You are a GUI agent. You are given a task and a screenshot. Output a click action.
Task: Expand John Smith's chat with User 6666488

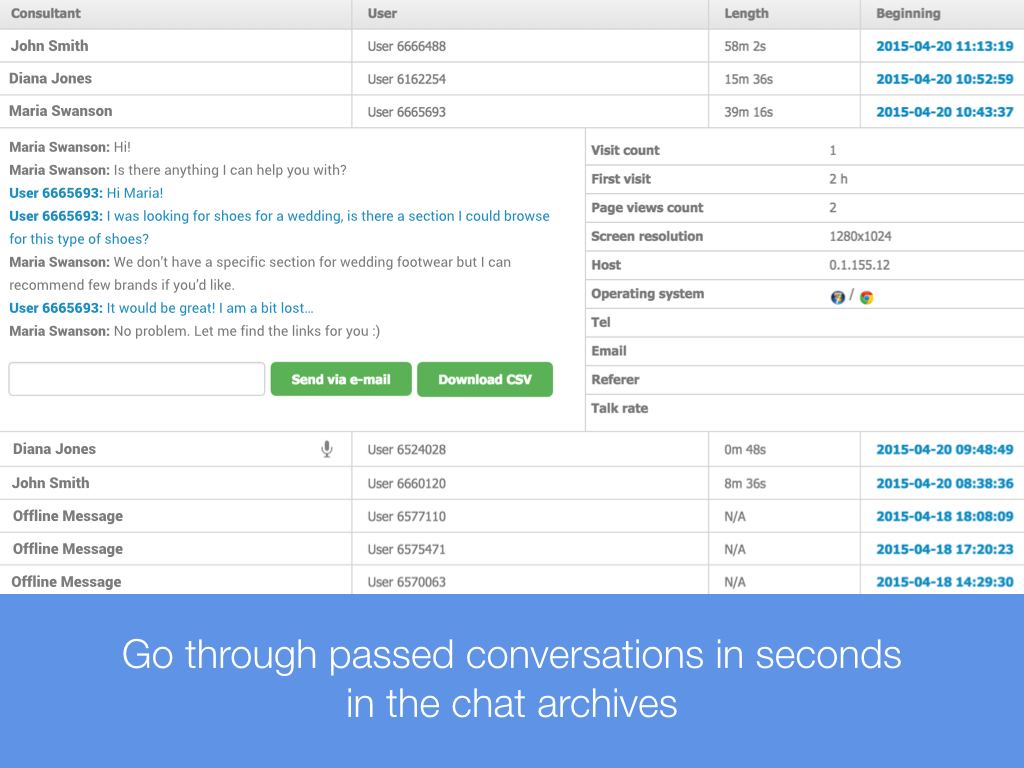(50, 46)
